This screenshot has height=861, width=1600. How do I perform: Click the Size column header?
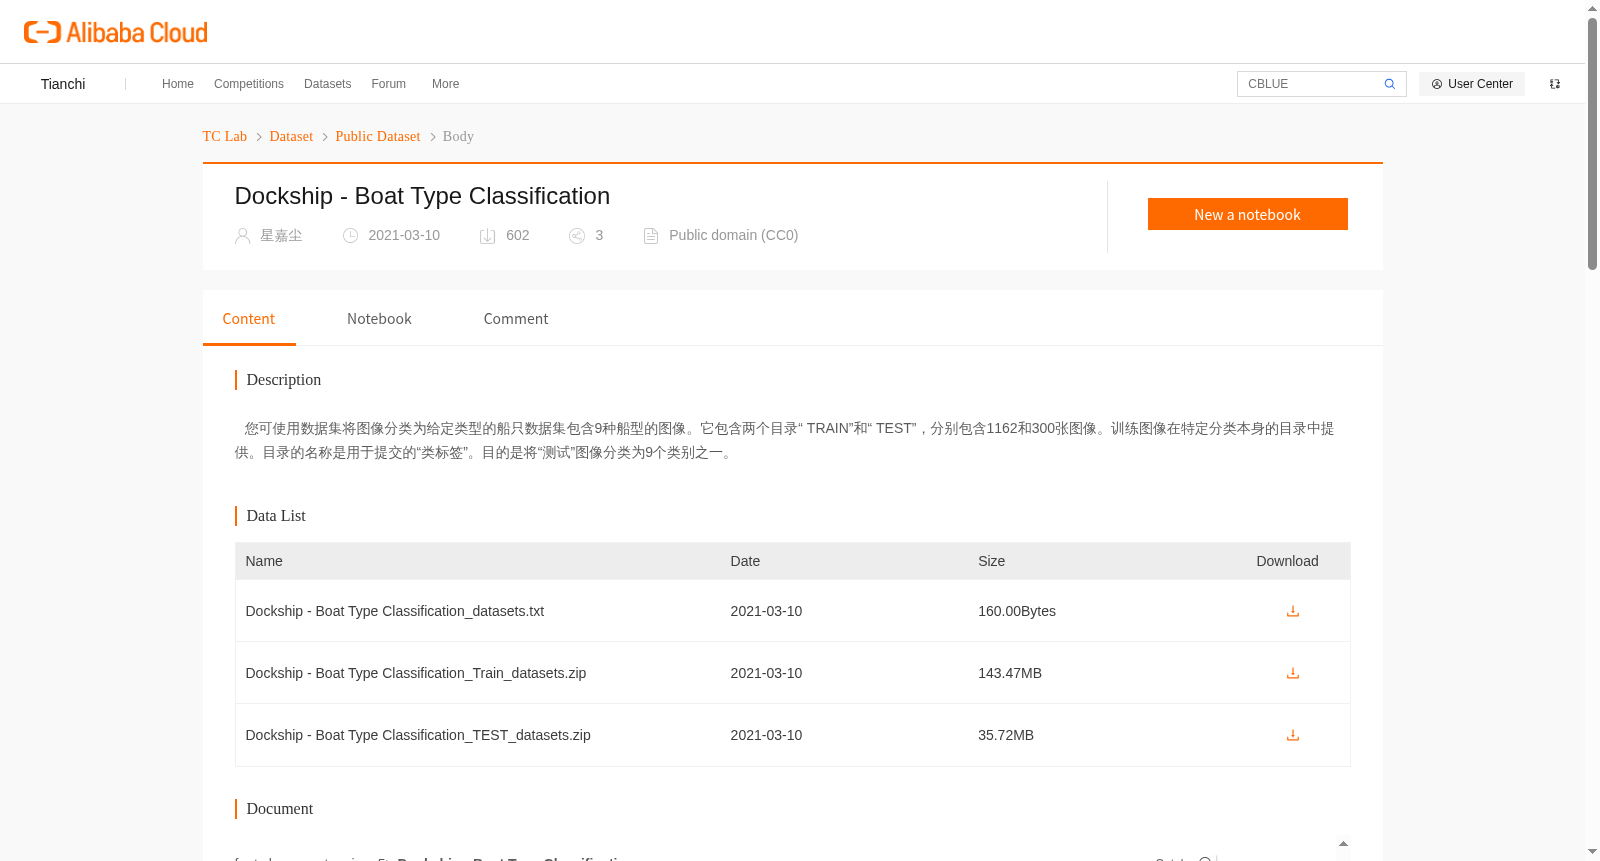[x=992, y=561]
